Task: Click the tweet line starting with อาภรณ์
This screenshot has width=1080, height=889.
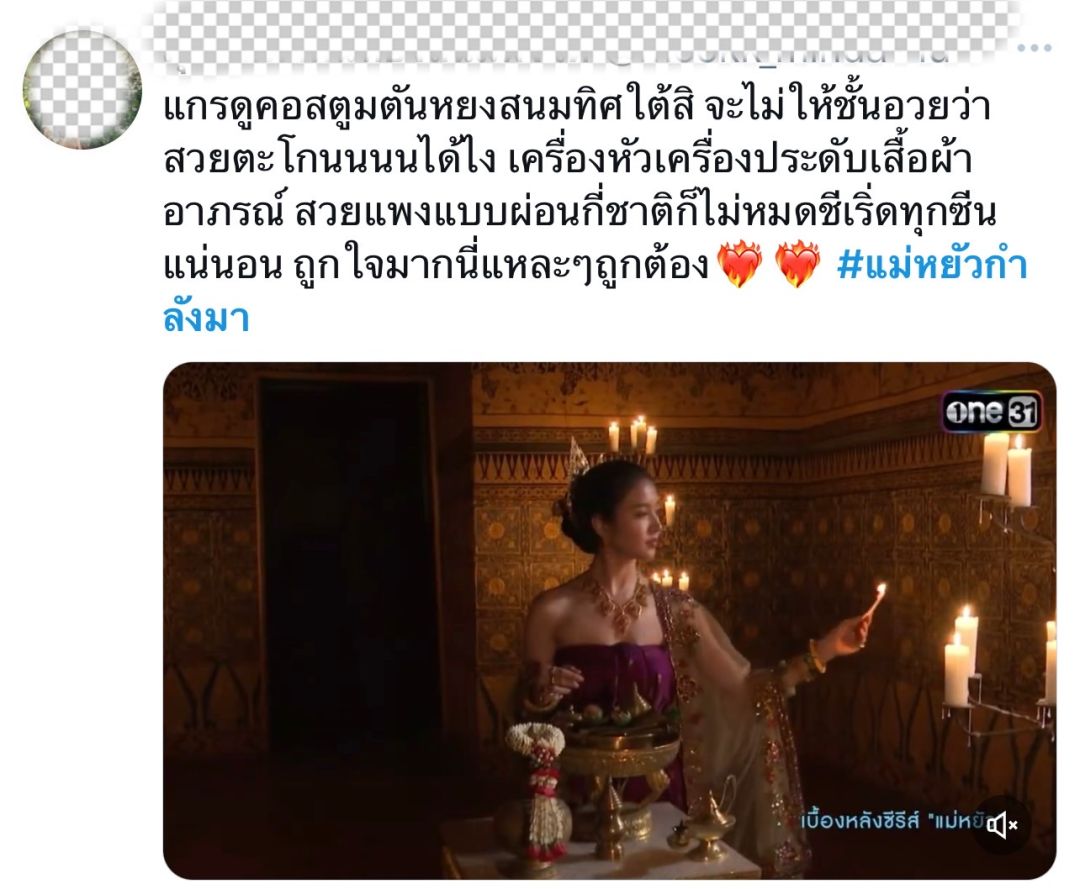Action: tap(580, 212)
